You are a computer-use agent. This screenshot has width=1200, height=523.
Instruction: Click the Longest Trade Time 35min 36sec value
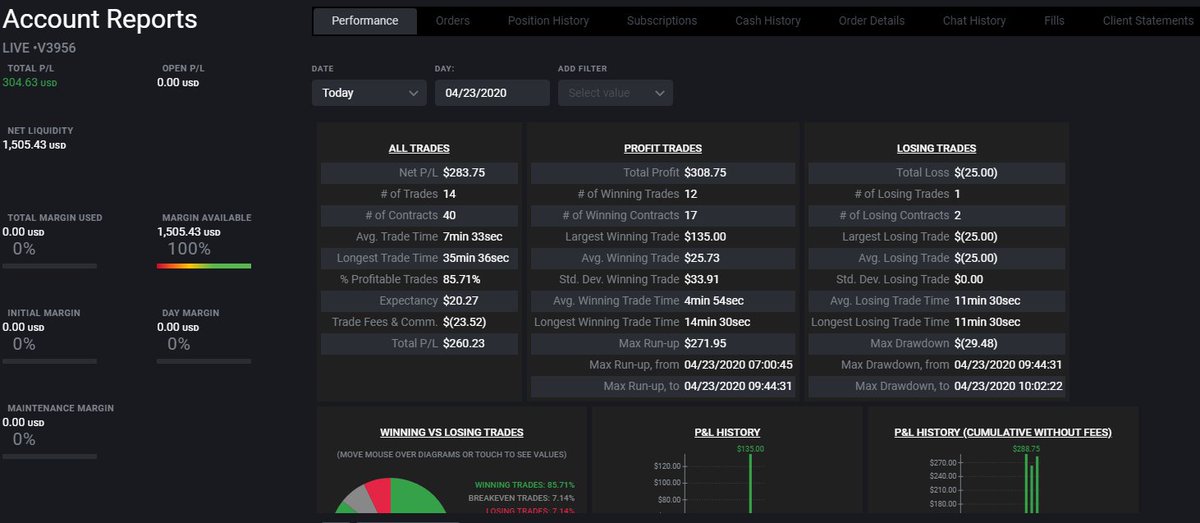coord(478,258)
